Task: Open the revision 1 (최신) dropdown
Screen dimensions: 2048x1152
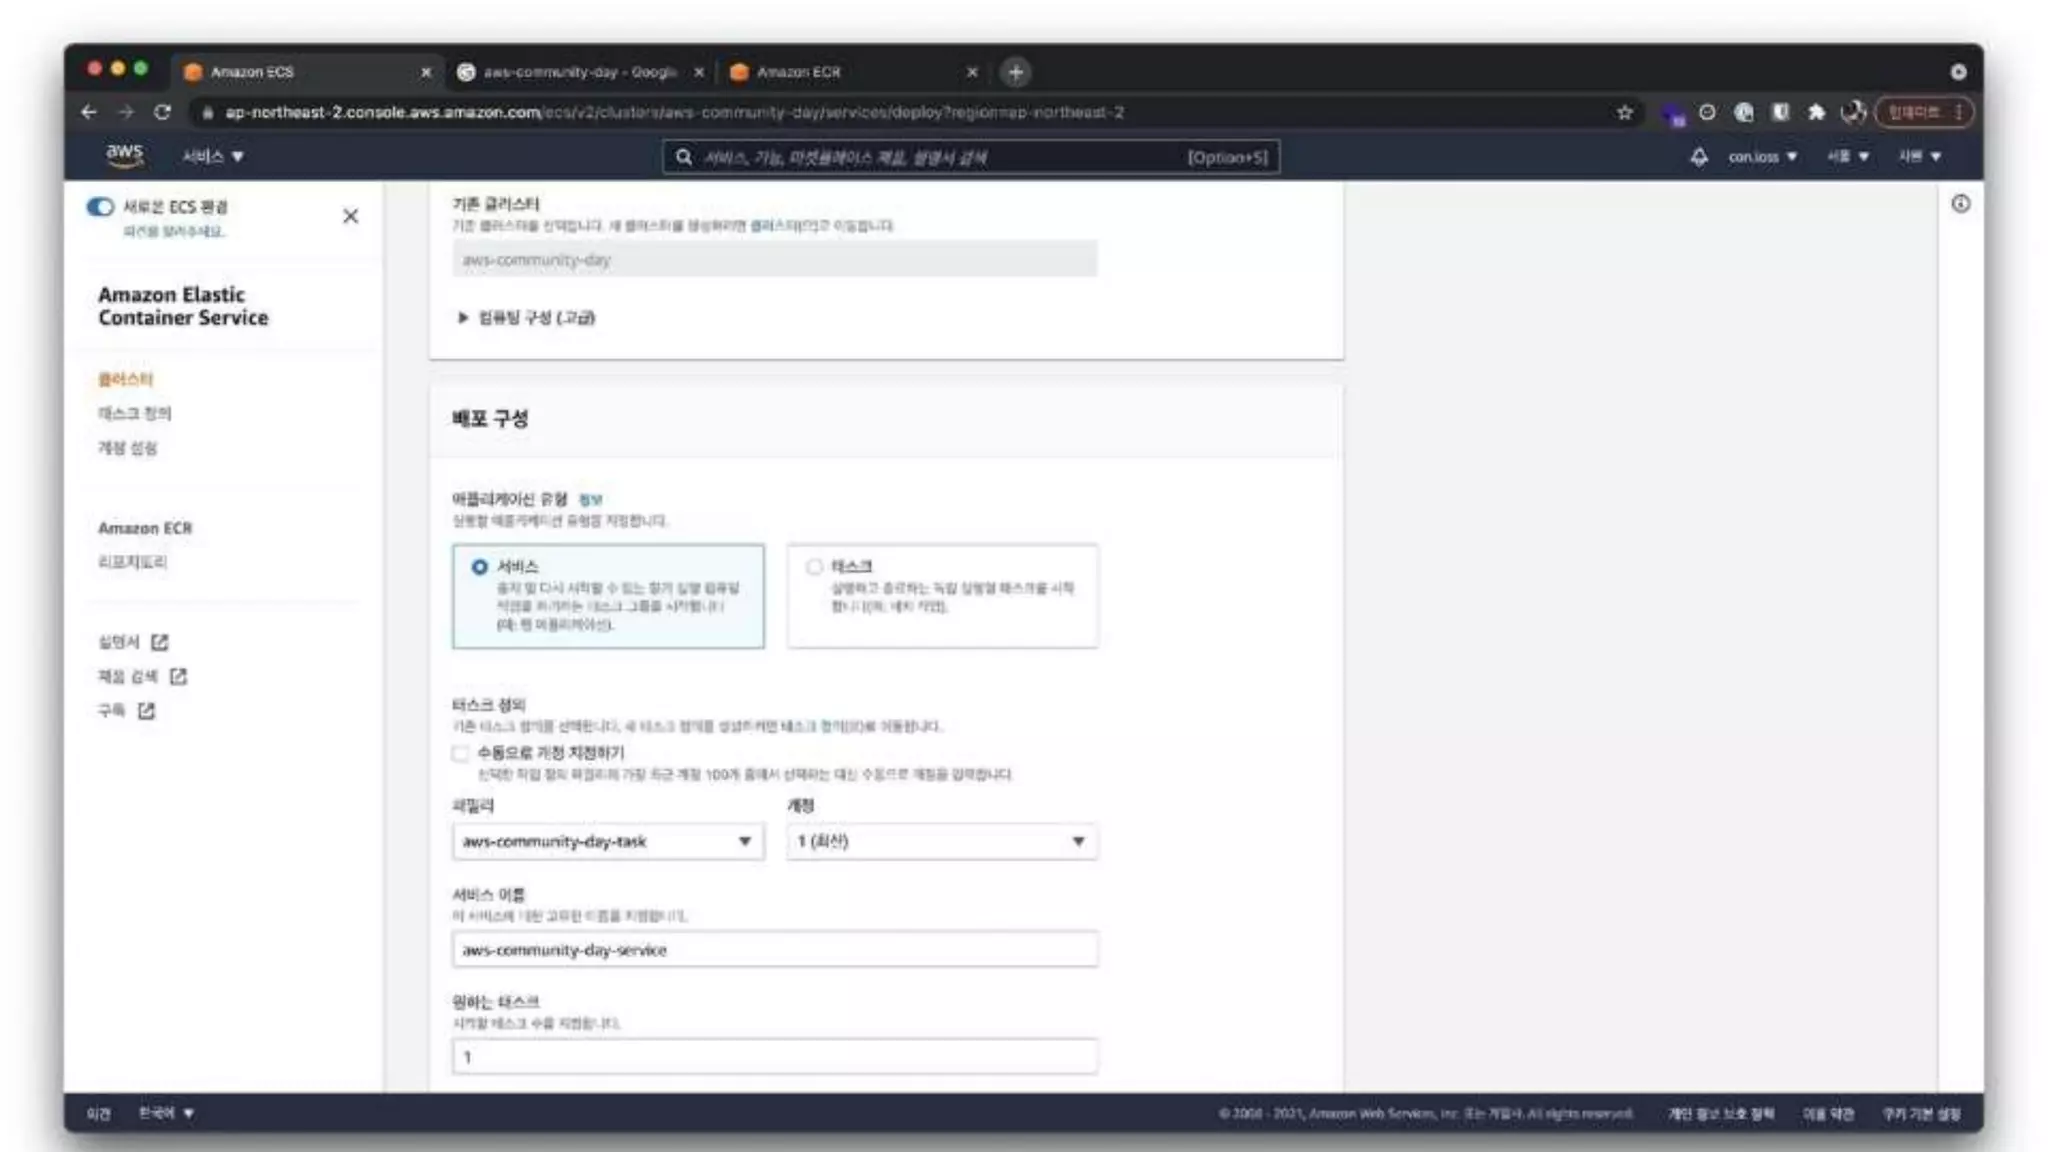Action: coord(941,841)
